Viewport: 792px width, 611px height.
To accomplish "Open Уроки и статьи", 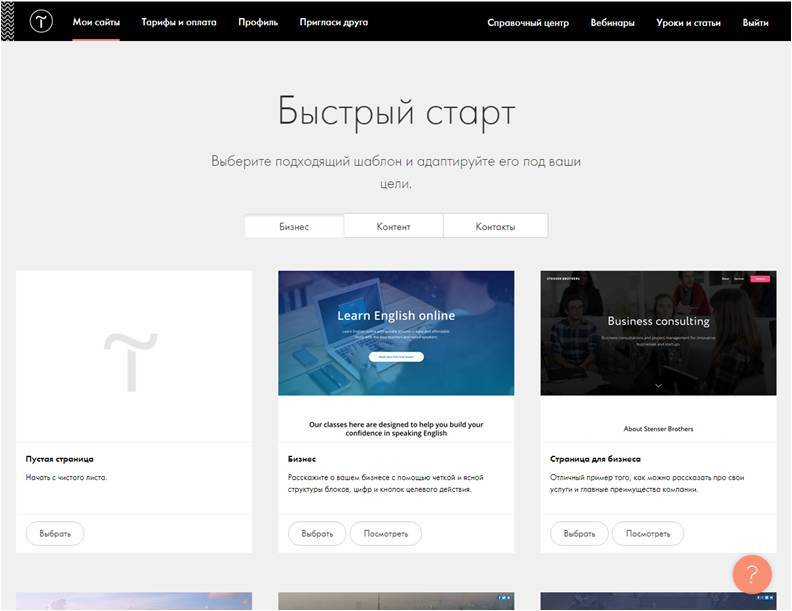I will click(x=688, y=23).
